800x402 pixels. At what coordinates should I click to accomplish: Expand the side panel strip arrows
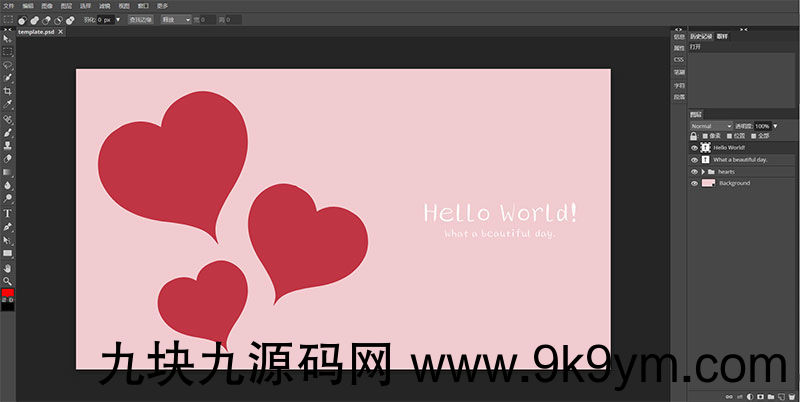click(678, 30)
